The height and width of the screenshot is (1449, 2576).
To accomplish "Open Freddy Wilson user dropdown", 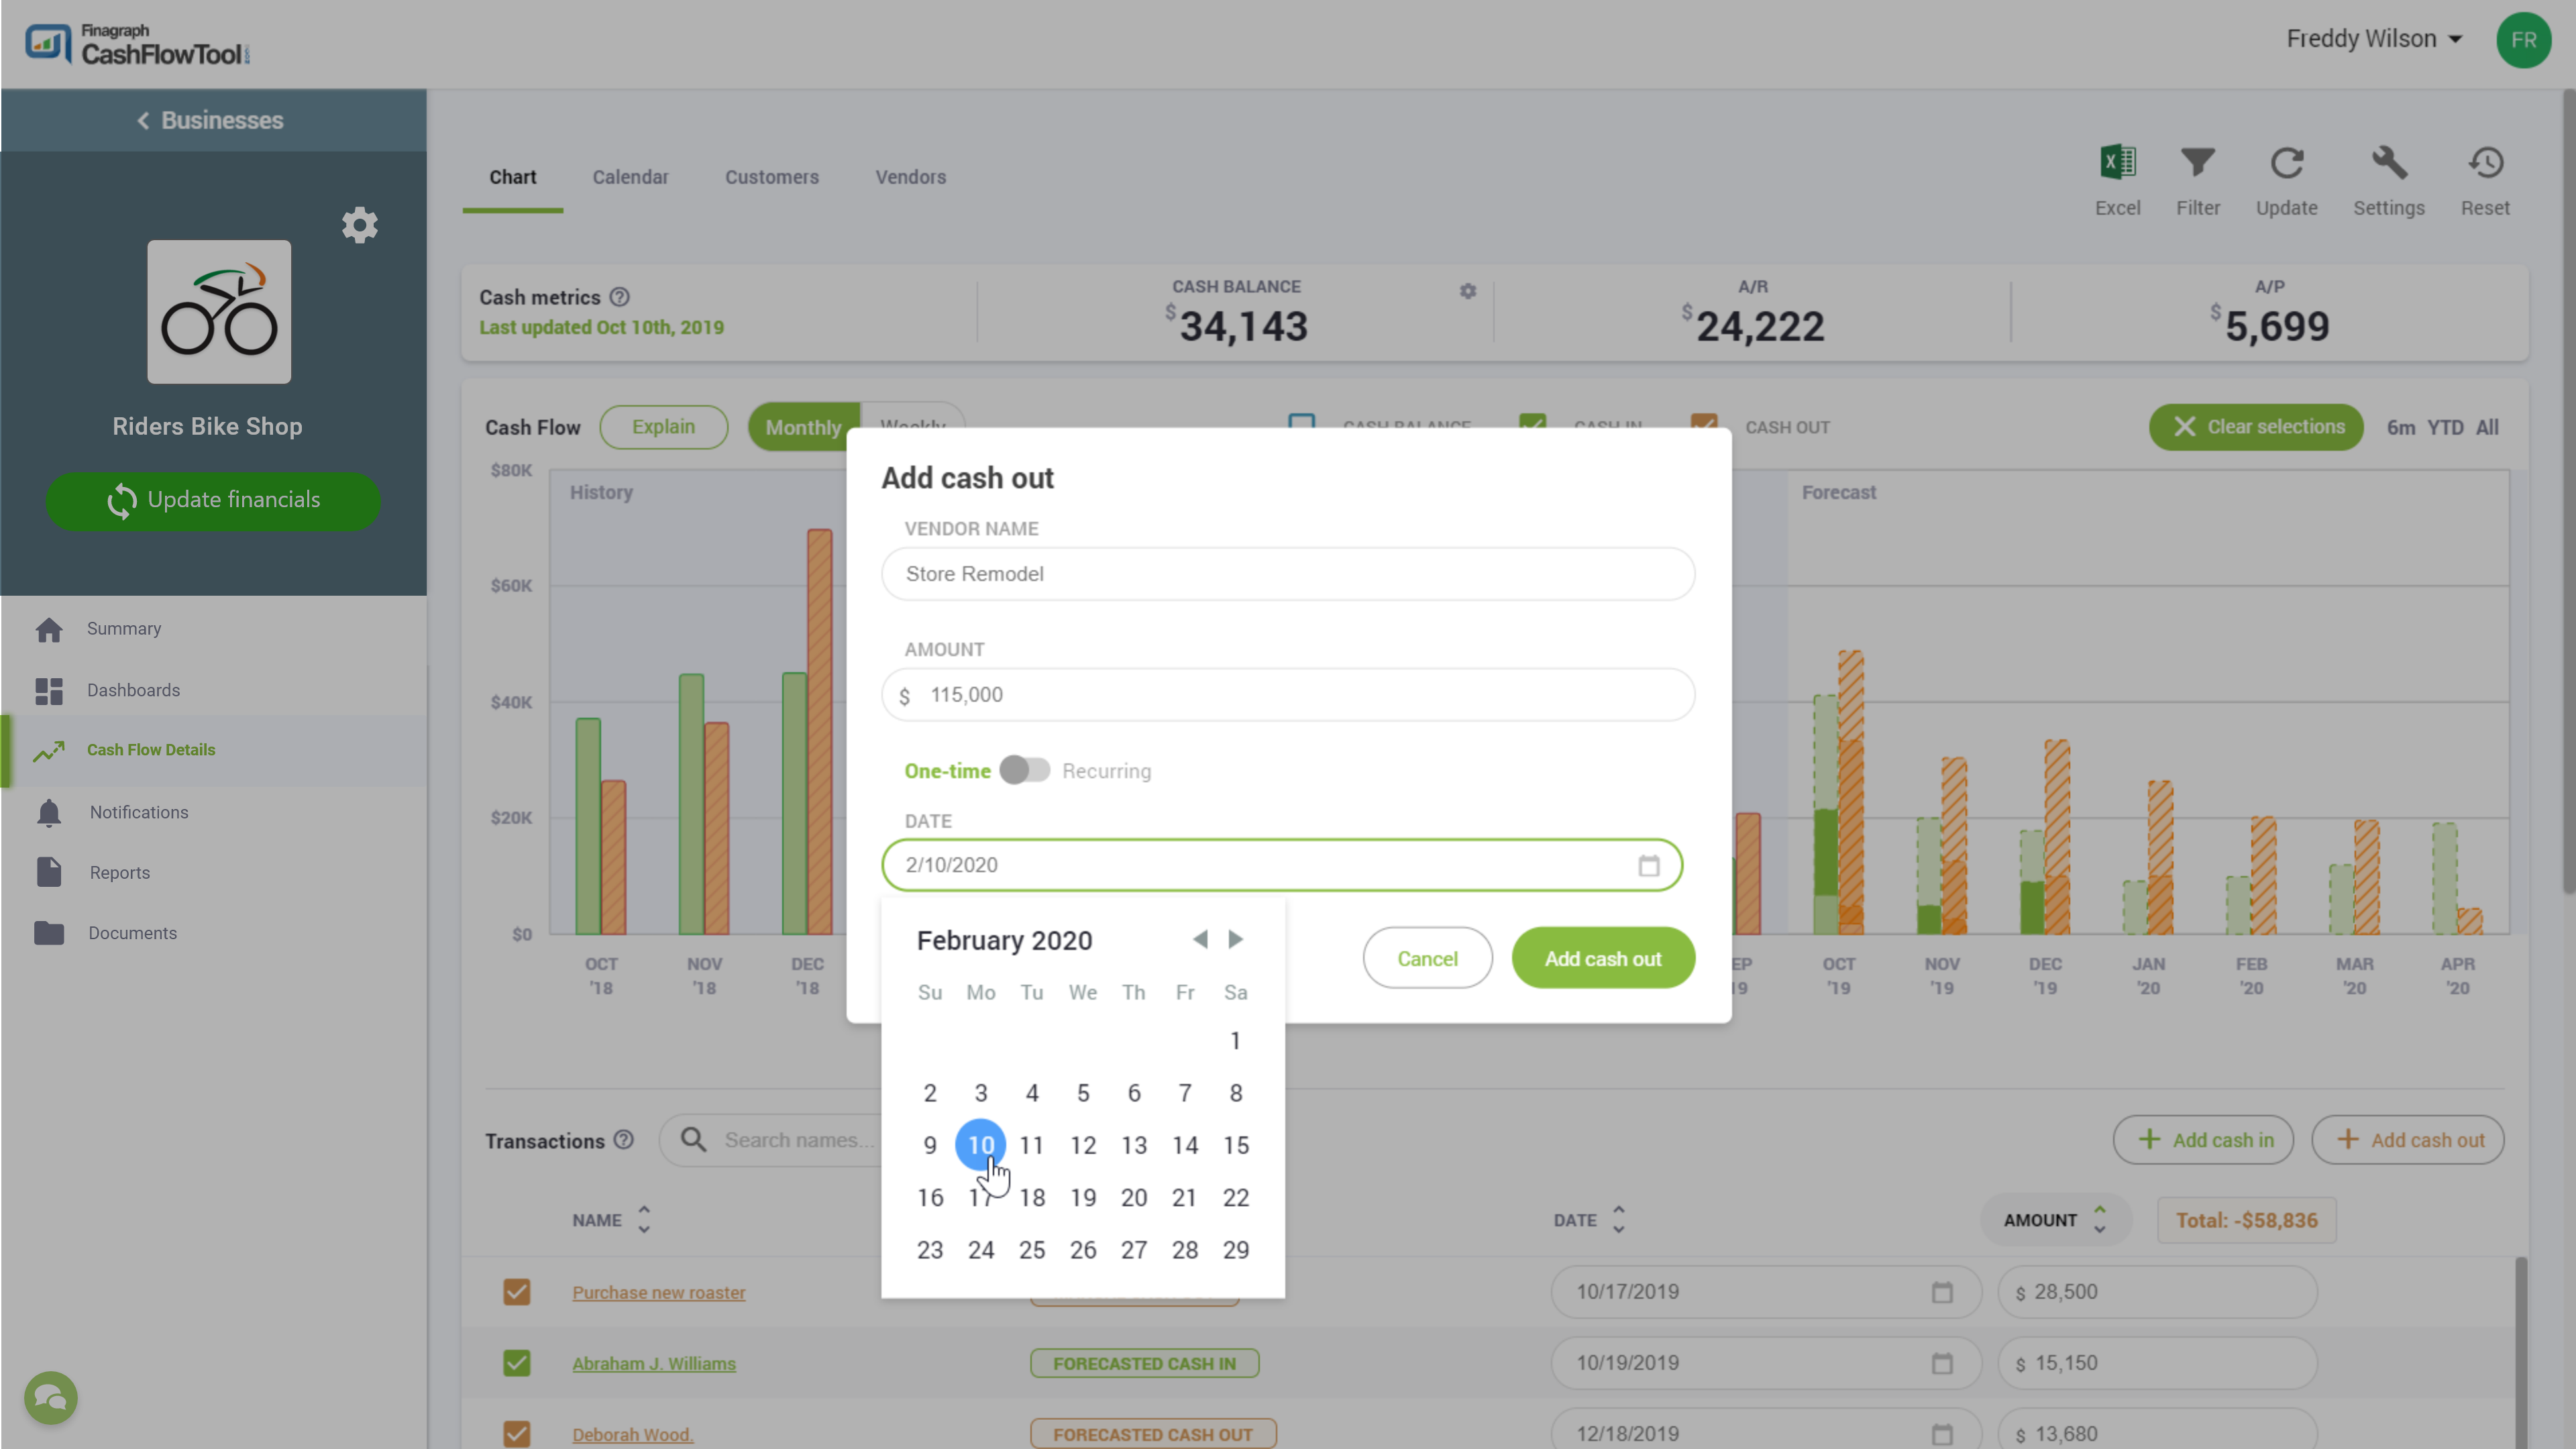I will (x=2373, y=39).
